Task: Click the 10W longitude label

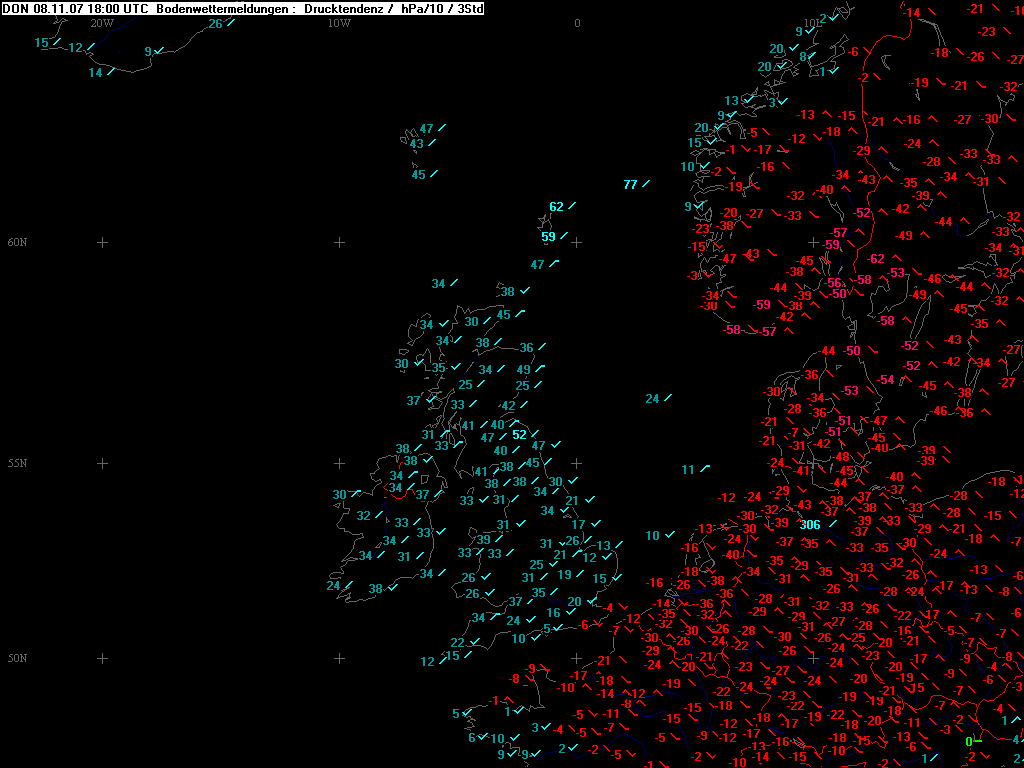Action: point(339,23)
